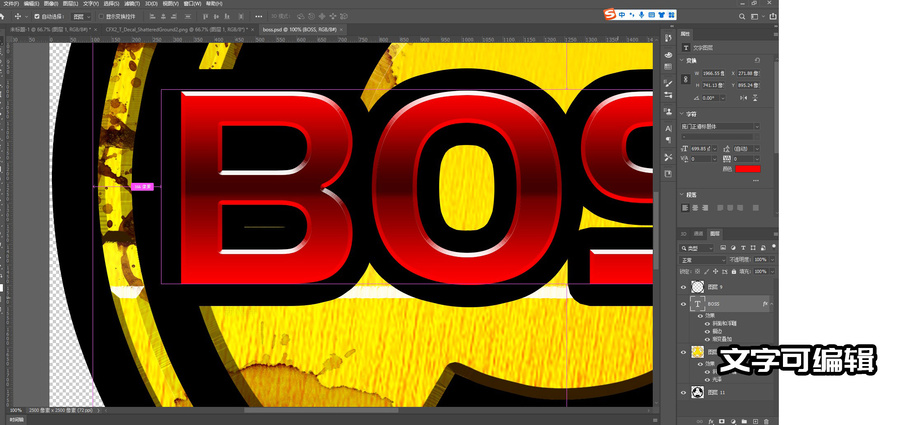Filter layers by type (T) icon

pos(744,248)
